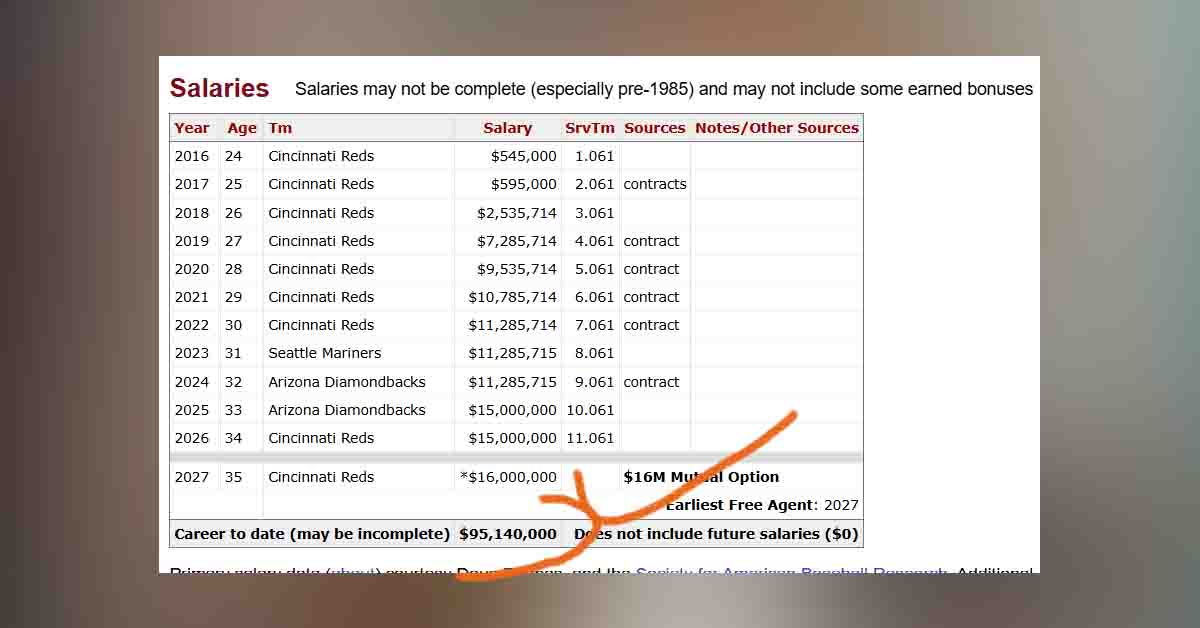Select the $7,285,714 salary cell
The image size is (1200, 628).
[x=516, y=241]
